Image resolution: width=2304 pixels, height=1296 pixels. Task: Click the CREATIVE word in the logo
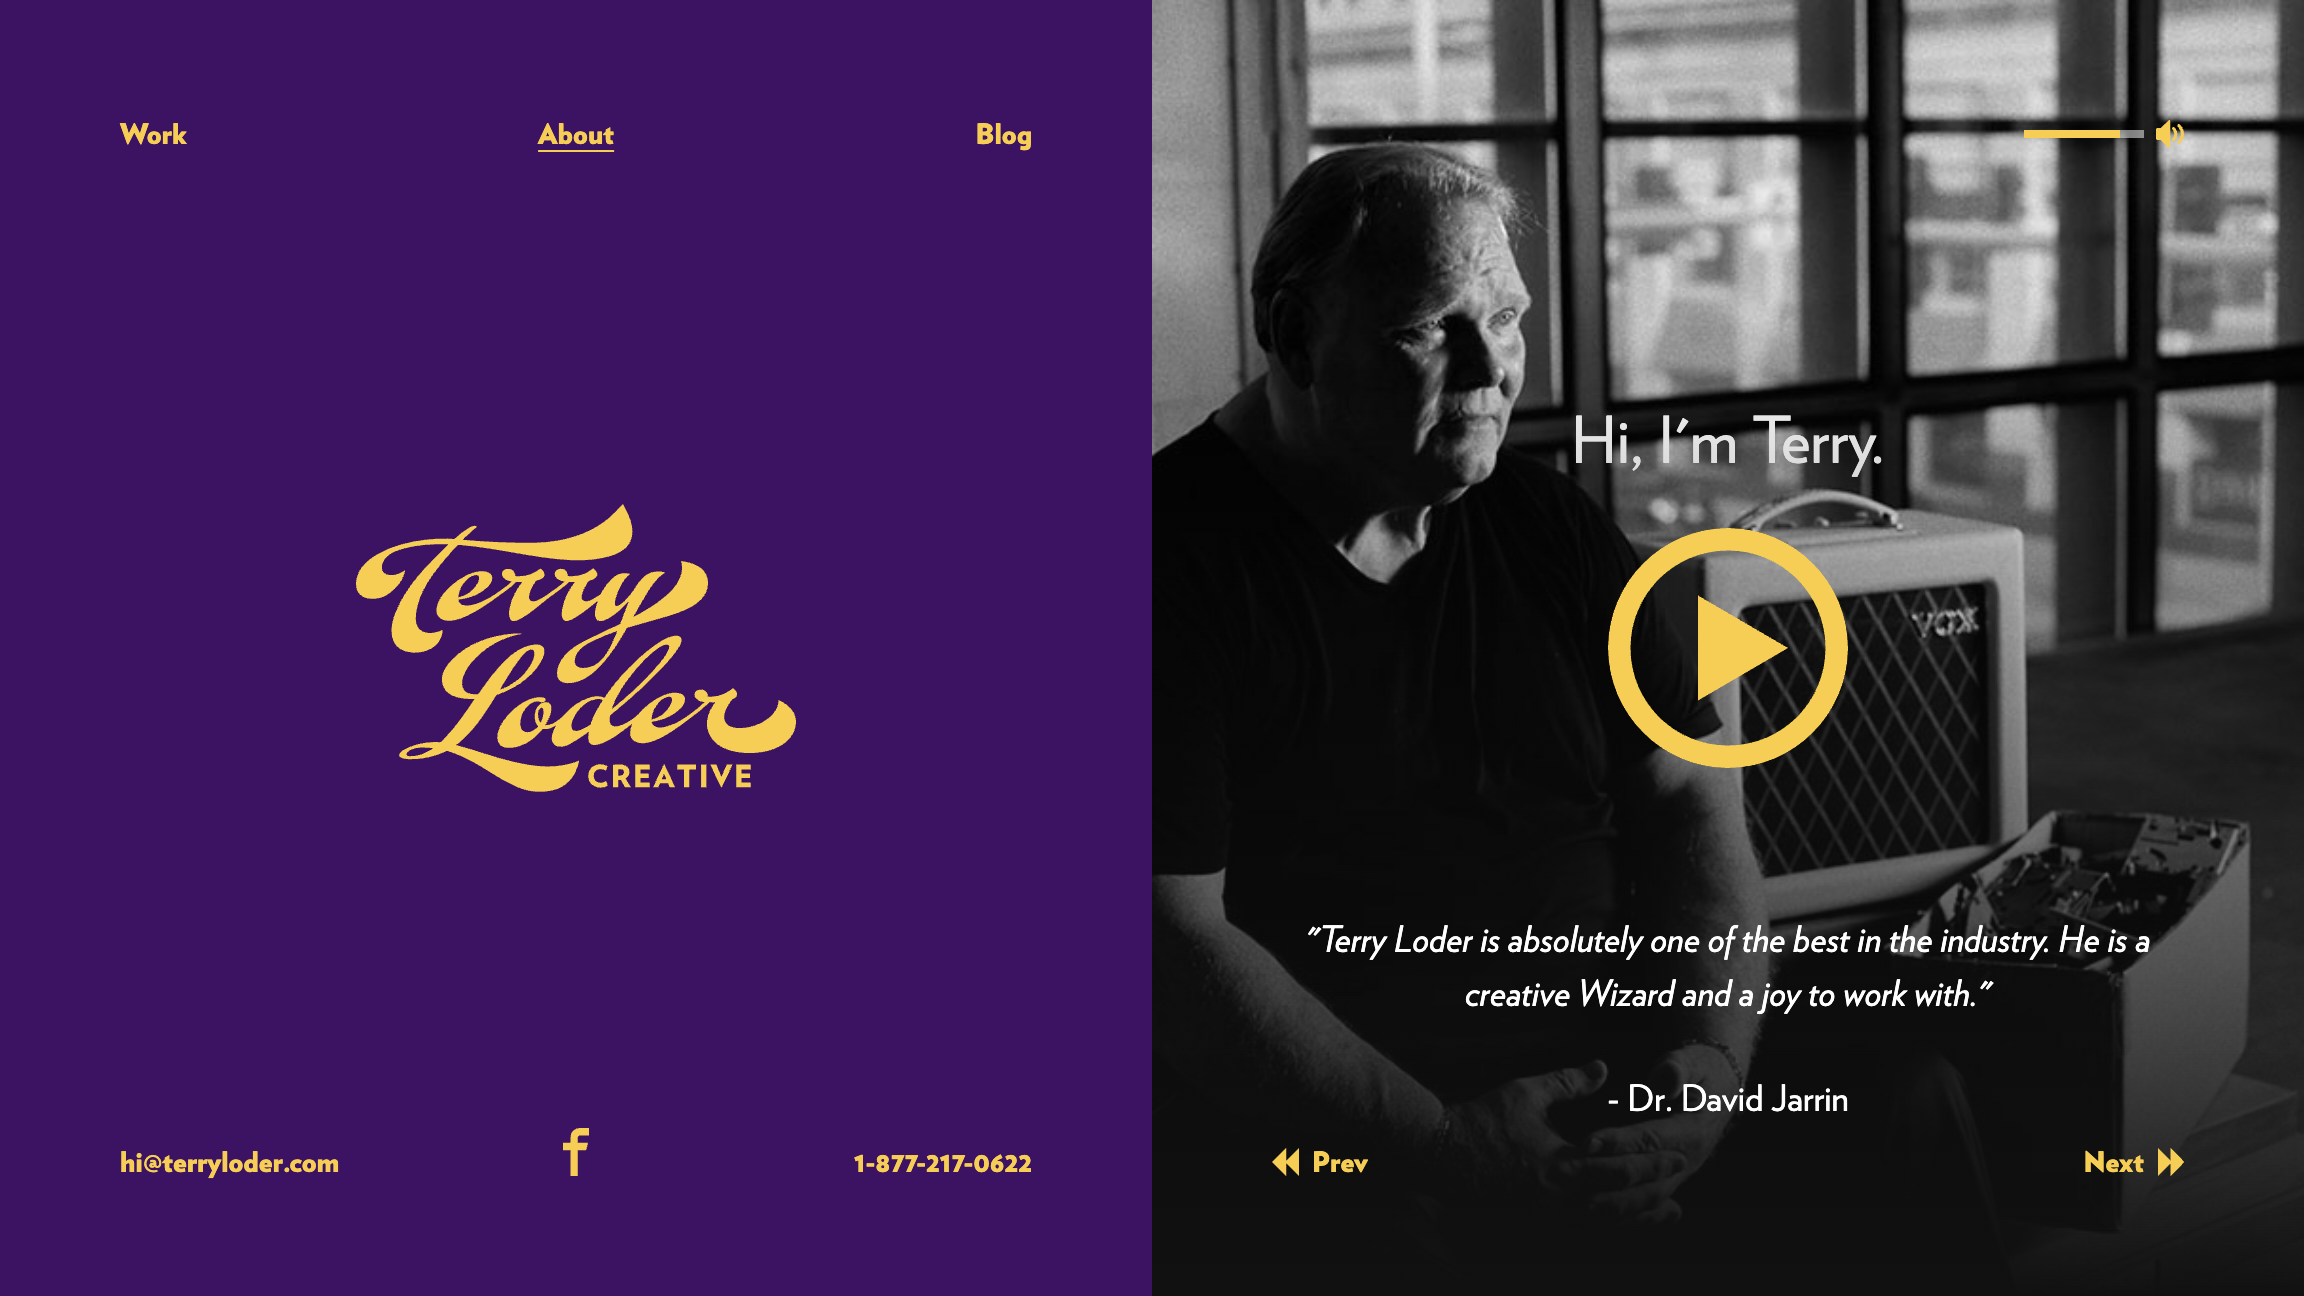[x=670, y=777]
